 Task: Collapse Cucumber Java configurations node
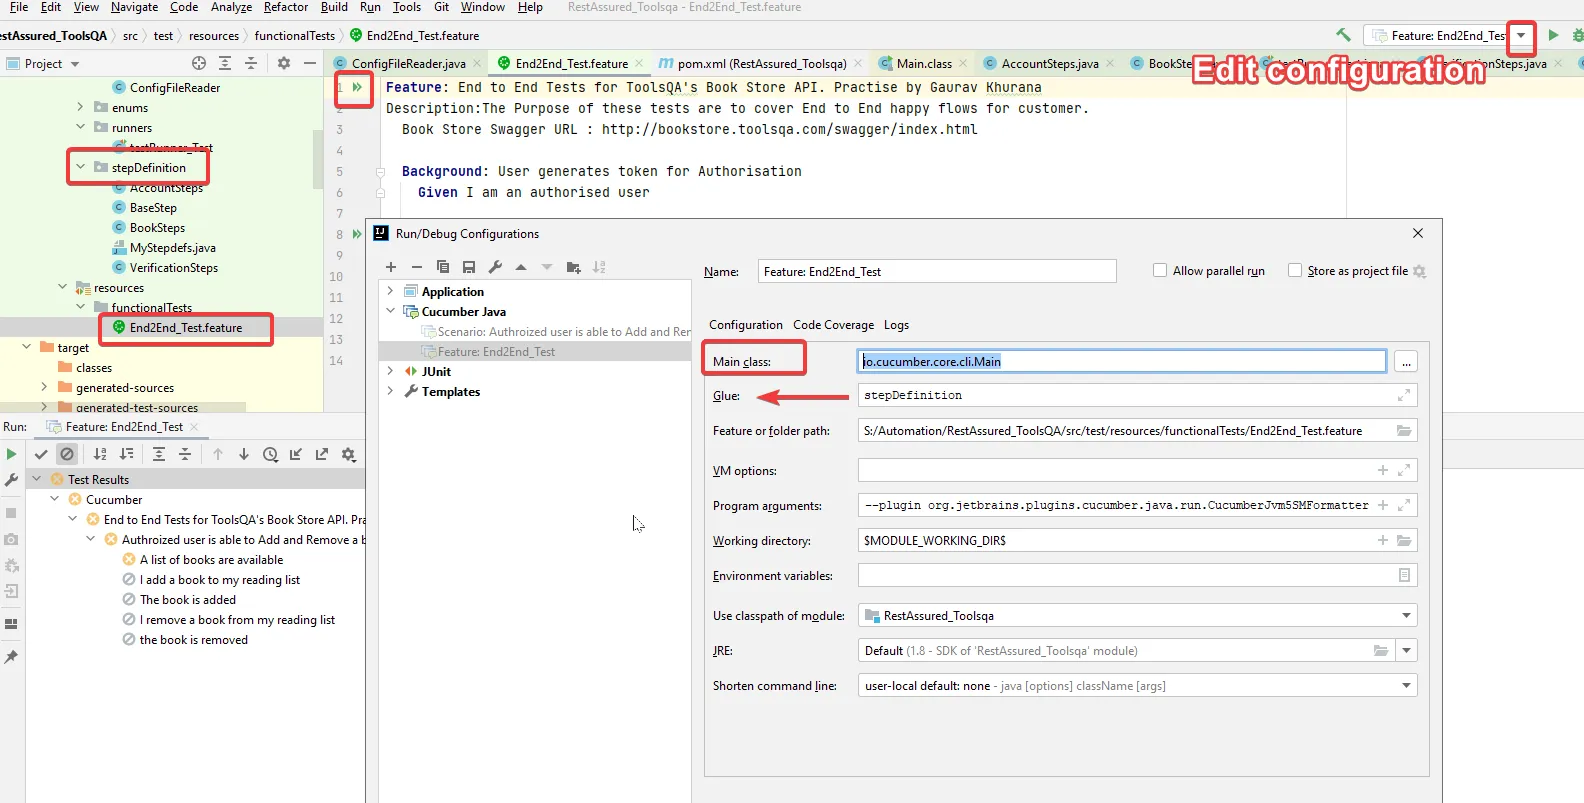[x=390, y=311]
